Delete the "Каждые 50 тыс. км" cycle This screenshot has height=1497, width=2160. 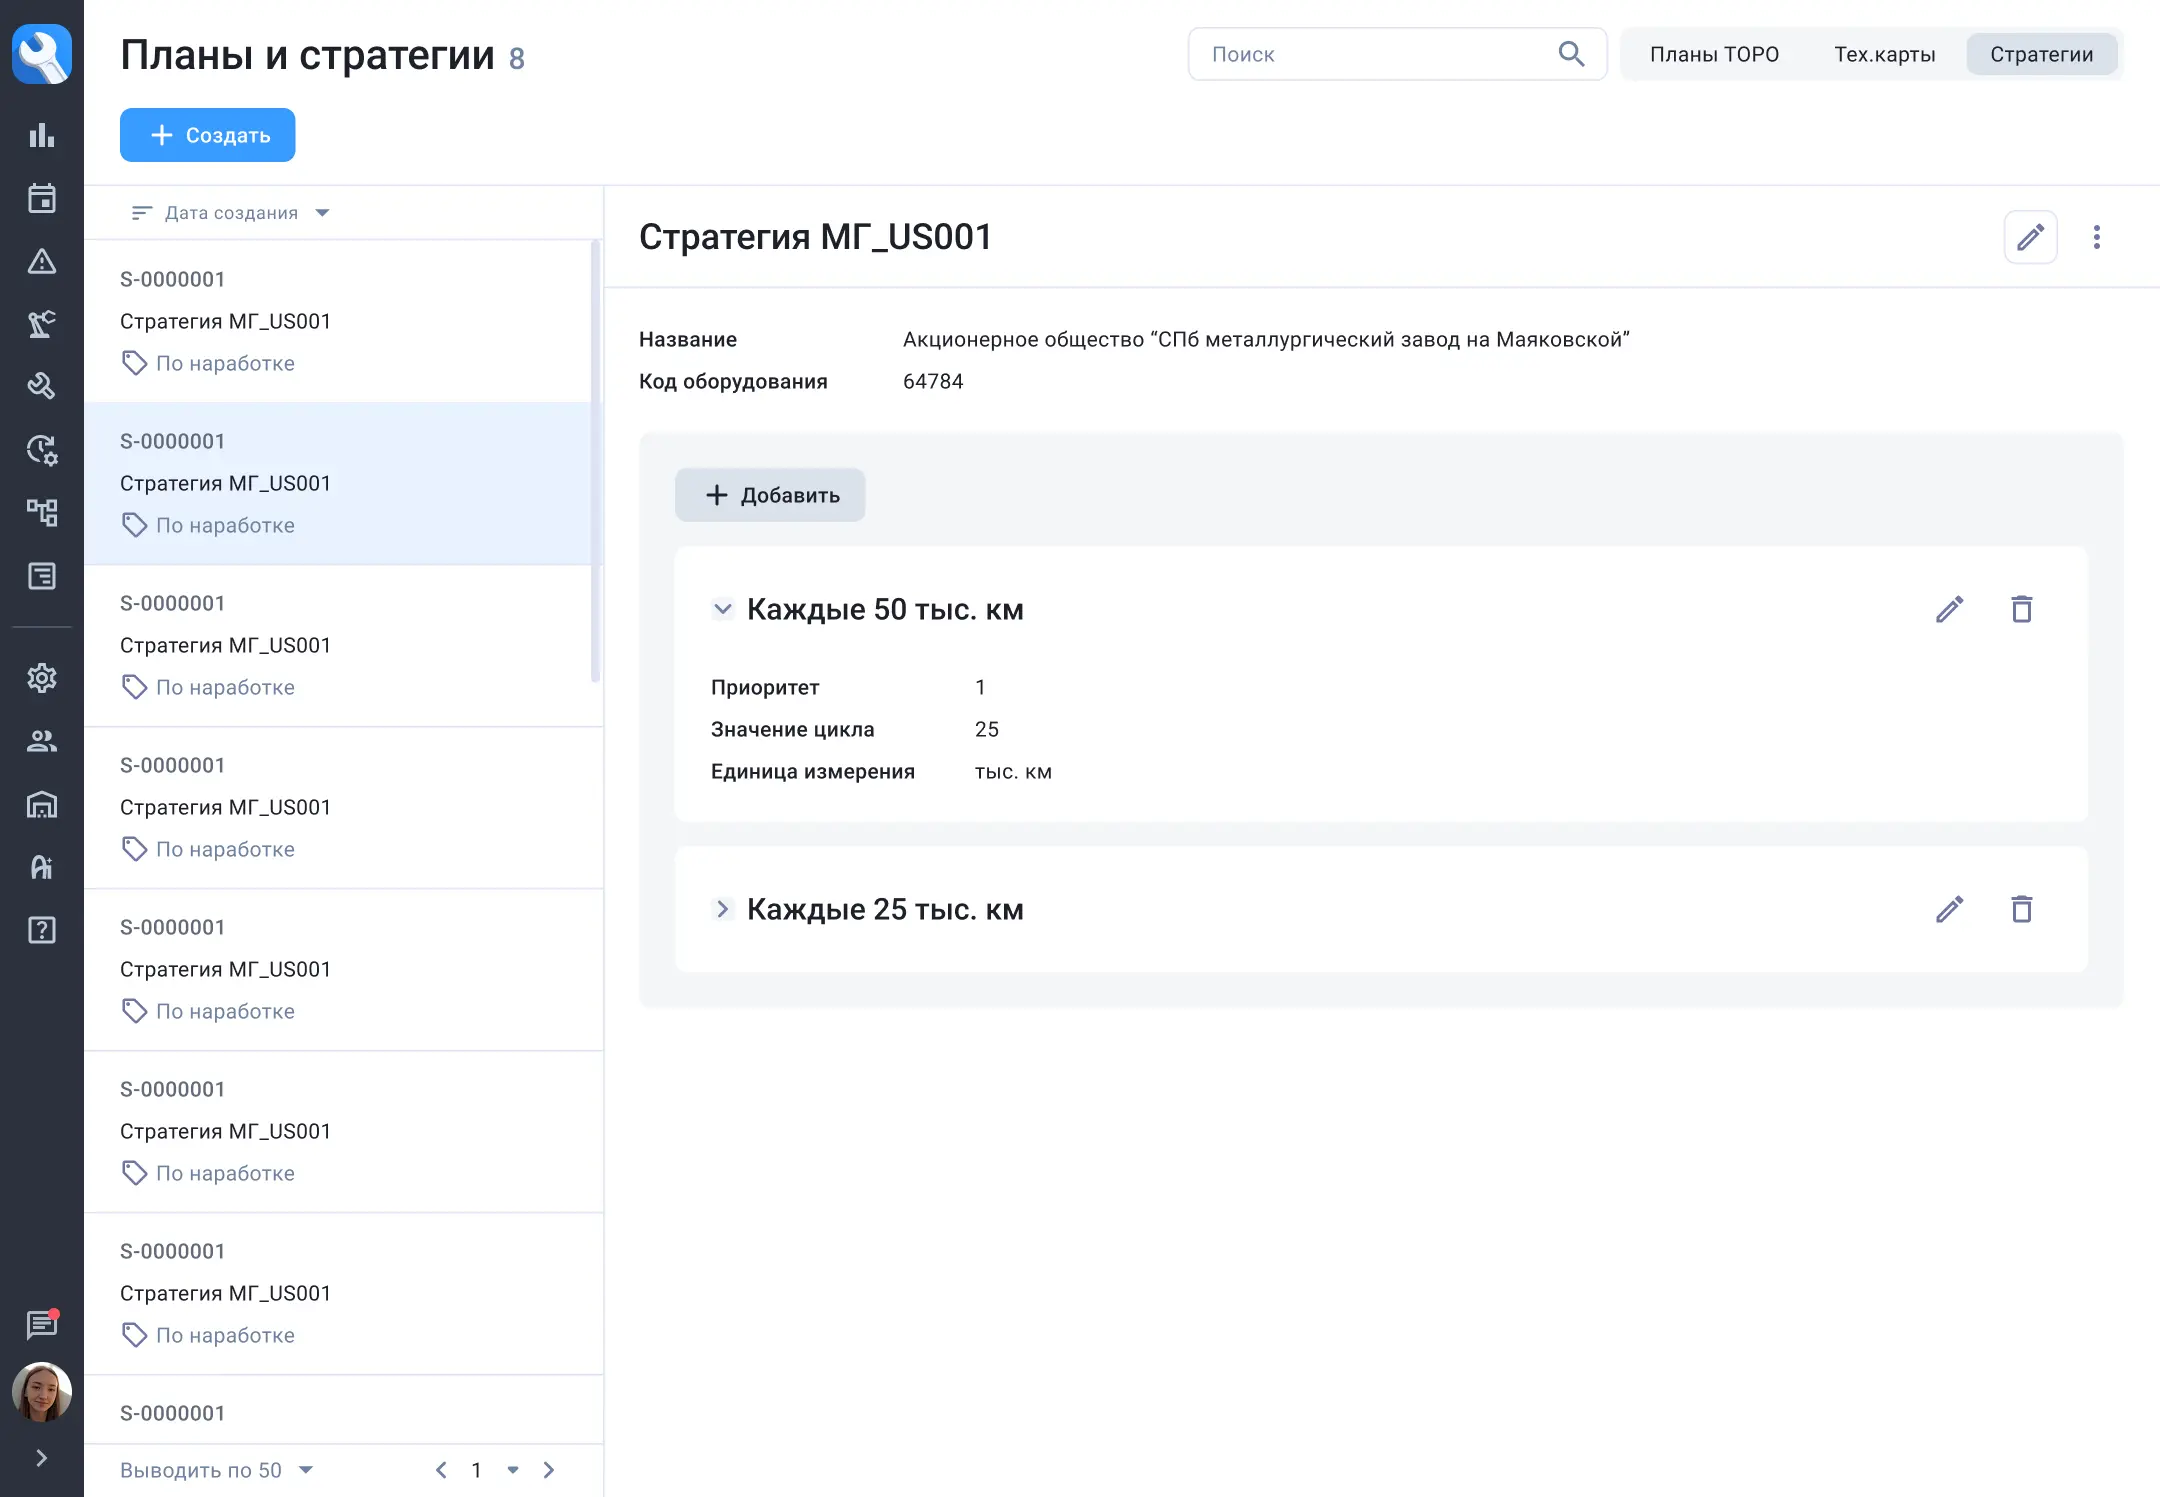pyautogui.click(x=2021, y=609)
